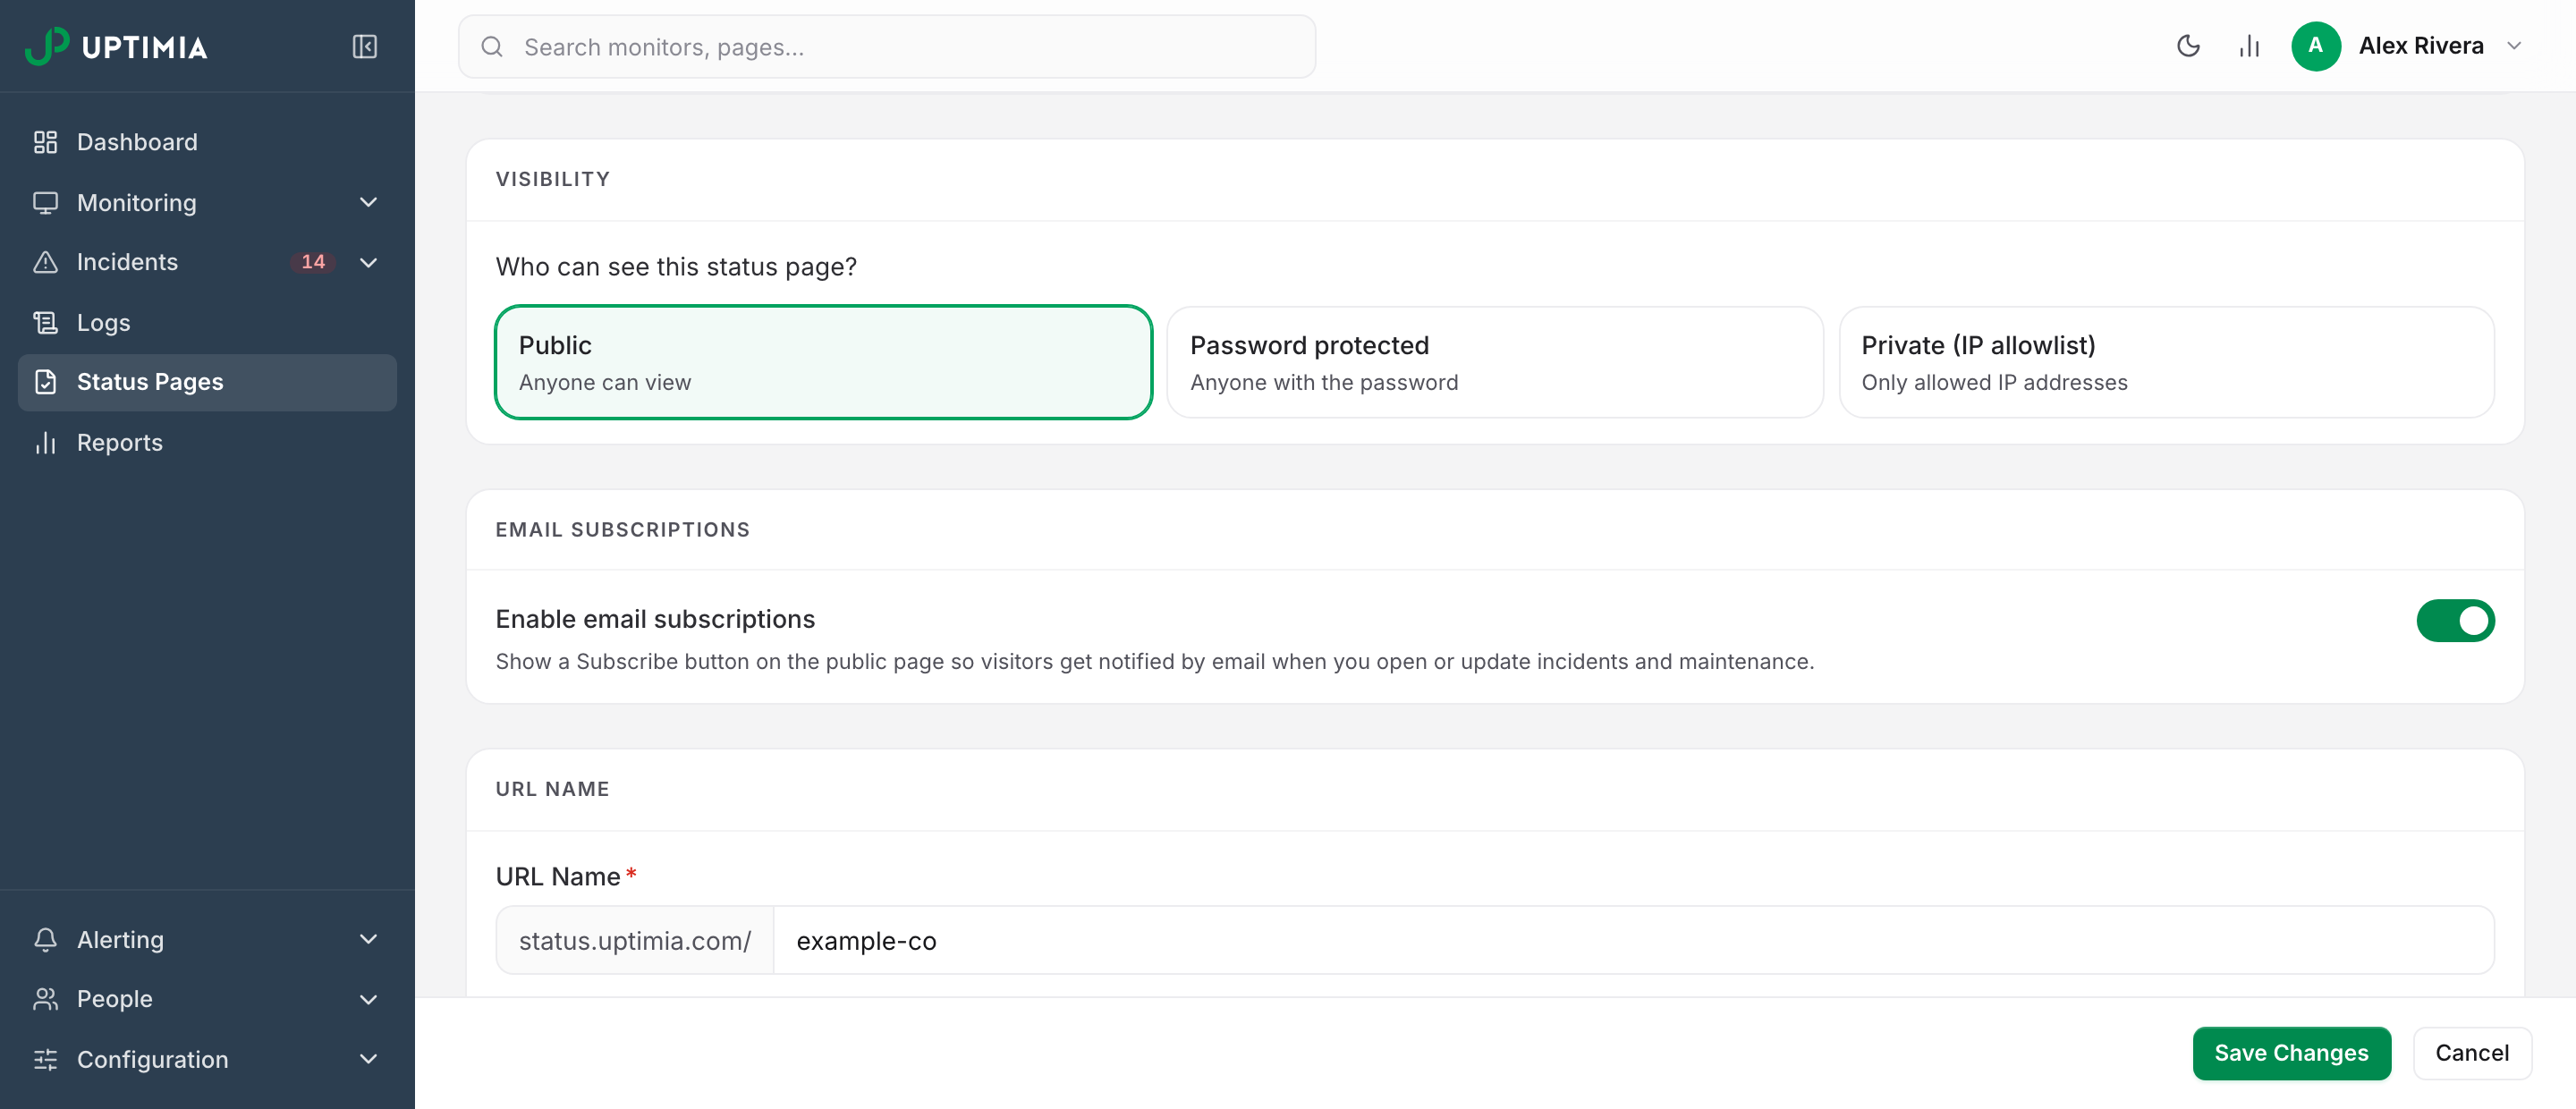Click the Incidents warning triangle icon
The height and width of the screenshot is (1109, 2576).
(x=46, y=262)
